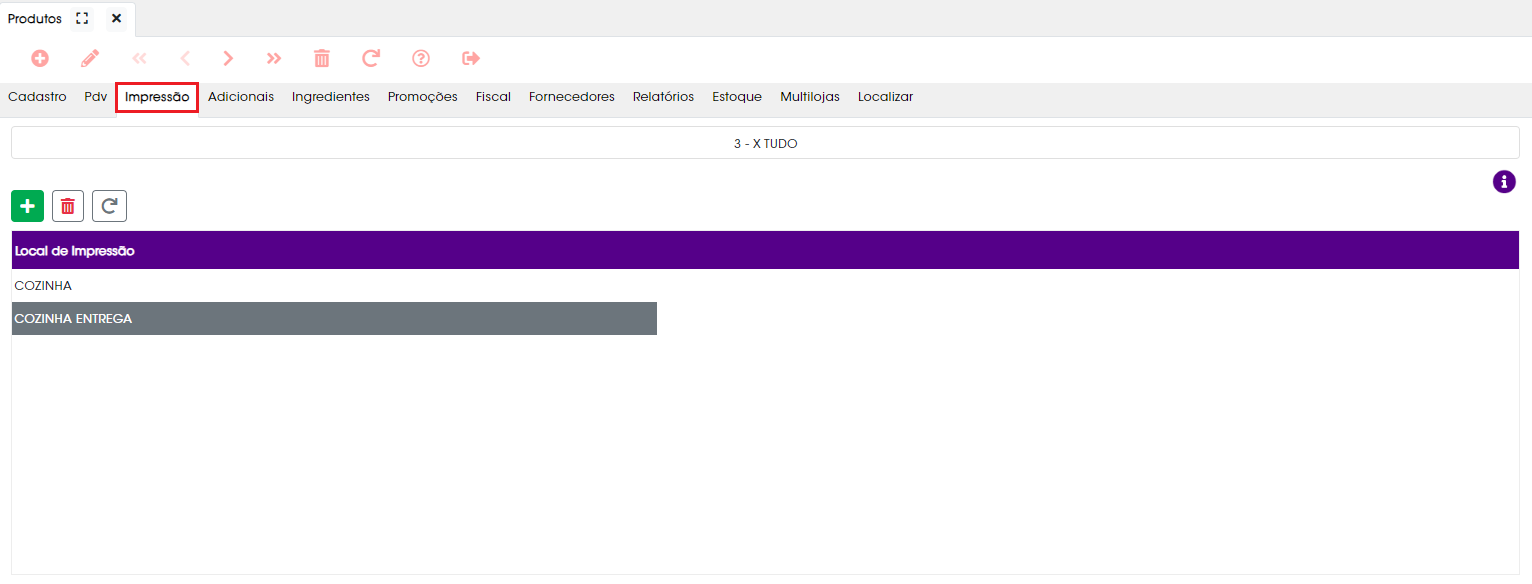Go to next record arrow
Screen dimensions: 1532x584
point(228,59)
